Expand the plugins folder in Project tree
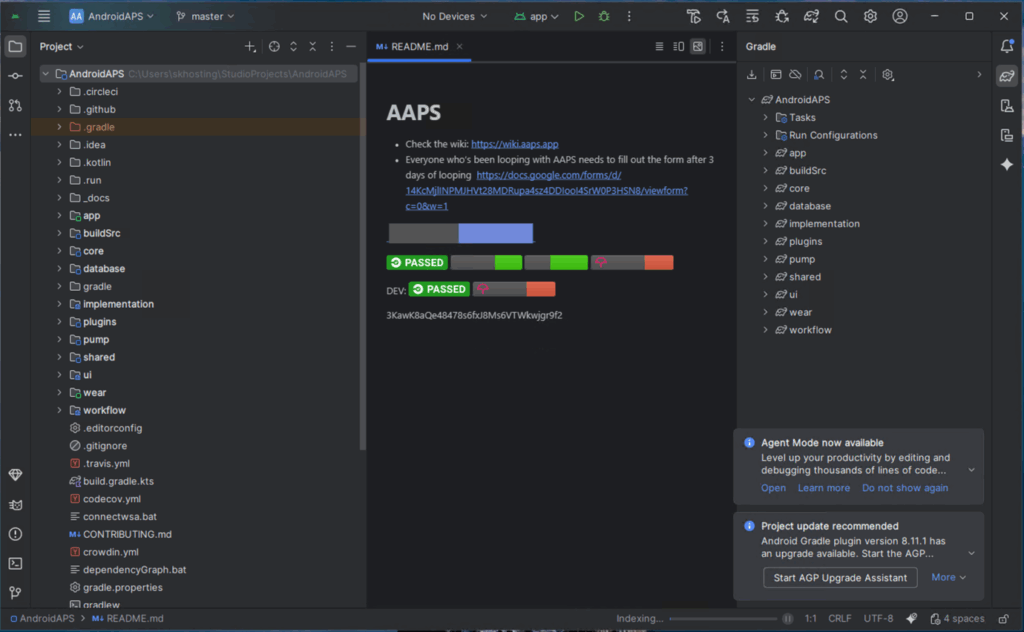1024x632 pixels. pos(60,322)
